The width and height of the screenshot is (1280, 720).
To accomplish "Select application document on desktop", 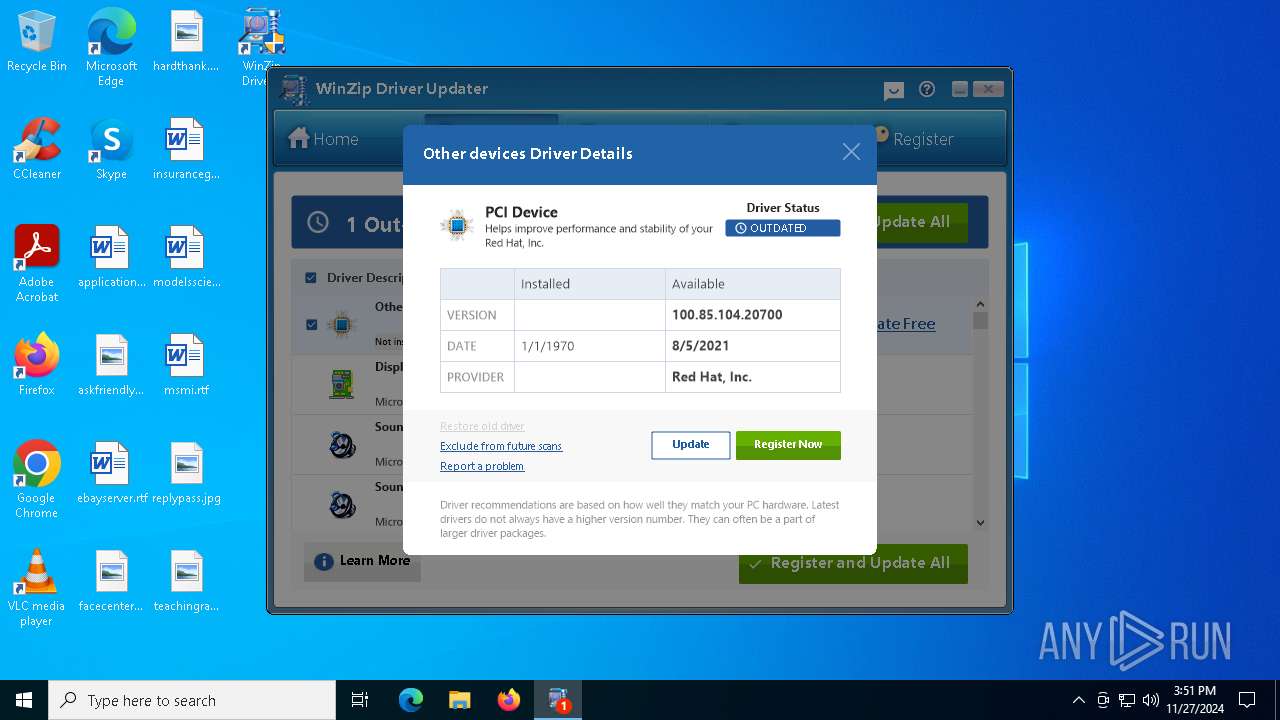I will tap(111, 258).
